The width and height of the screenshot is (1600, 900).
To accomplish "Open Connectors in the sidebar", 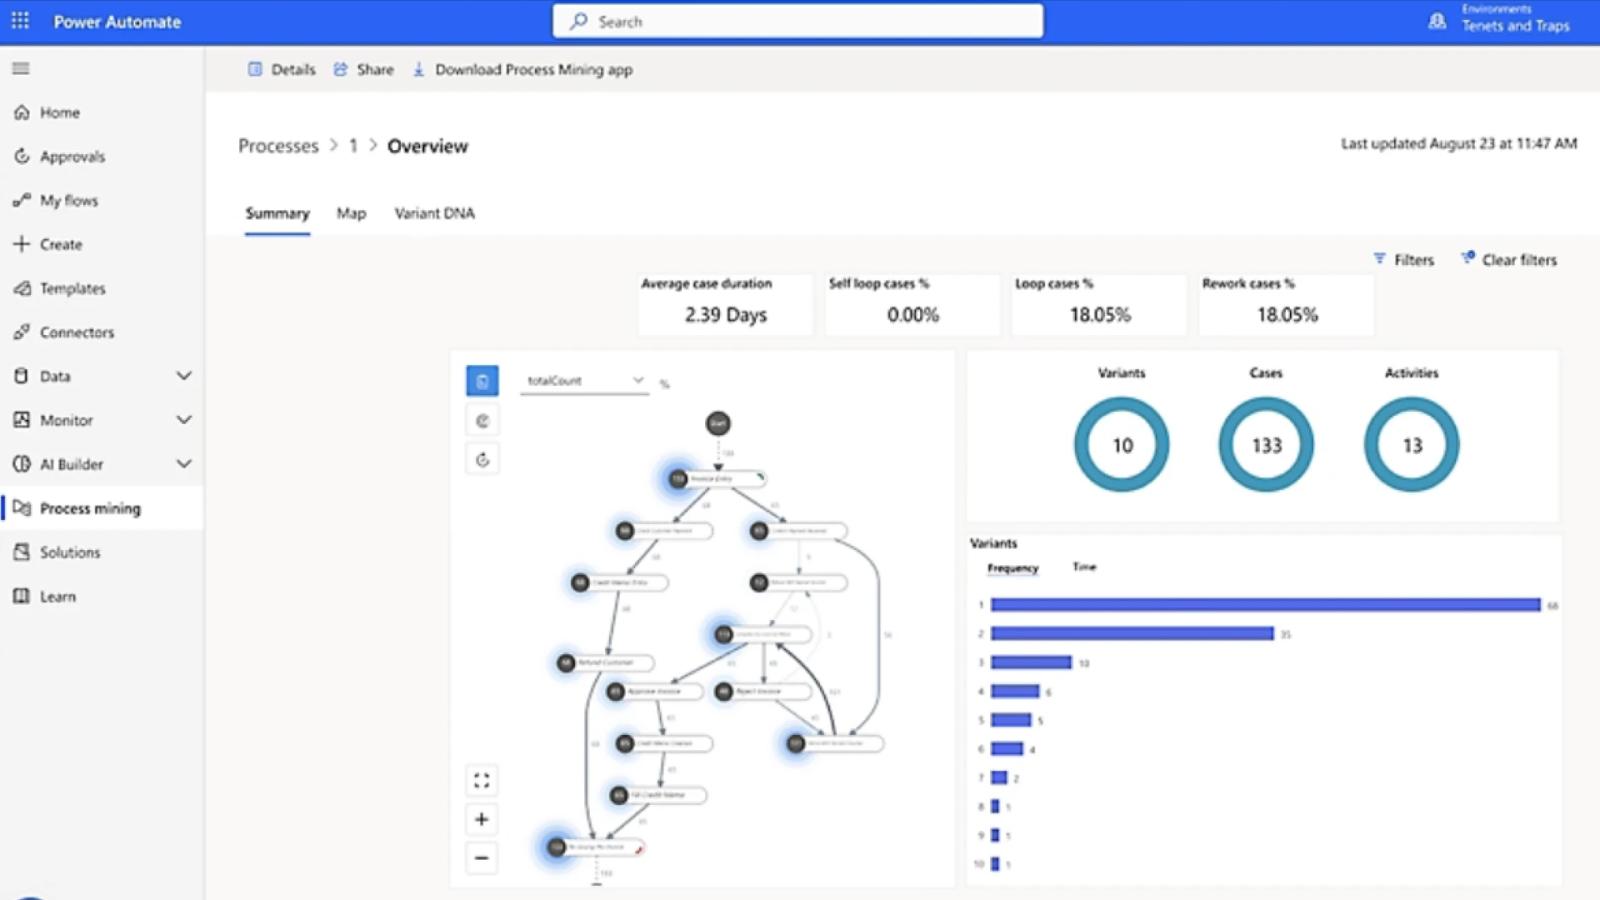I will click(x=64, y=333).
